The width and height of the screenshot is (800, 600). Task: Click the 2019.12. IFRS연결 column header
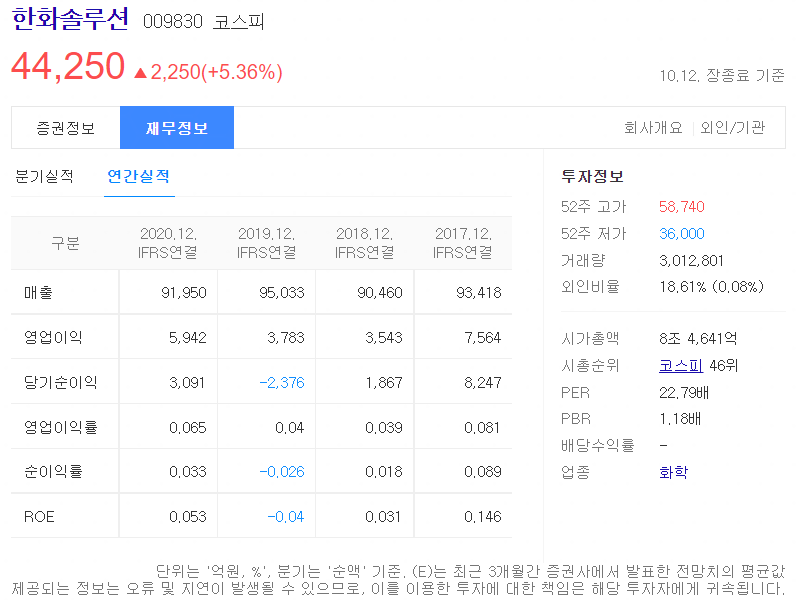266,243
